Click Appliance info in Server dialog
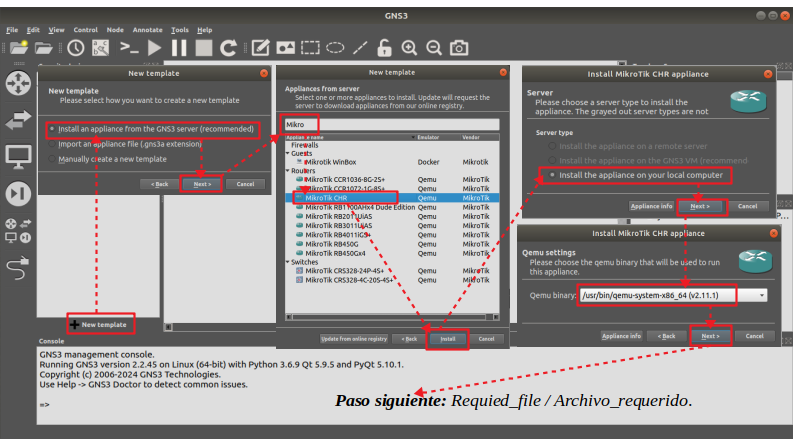Image resolution: width=793 pixels, height=442 pixels. tap(651, 206)
